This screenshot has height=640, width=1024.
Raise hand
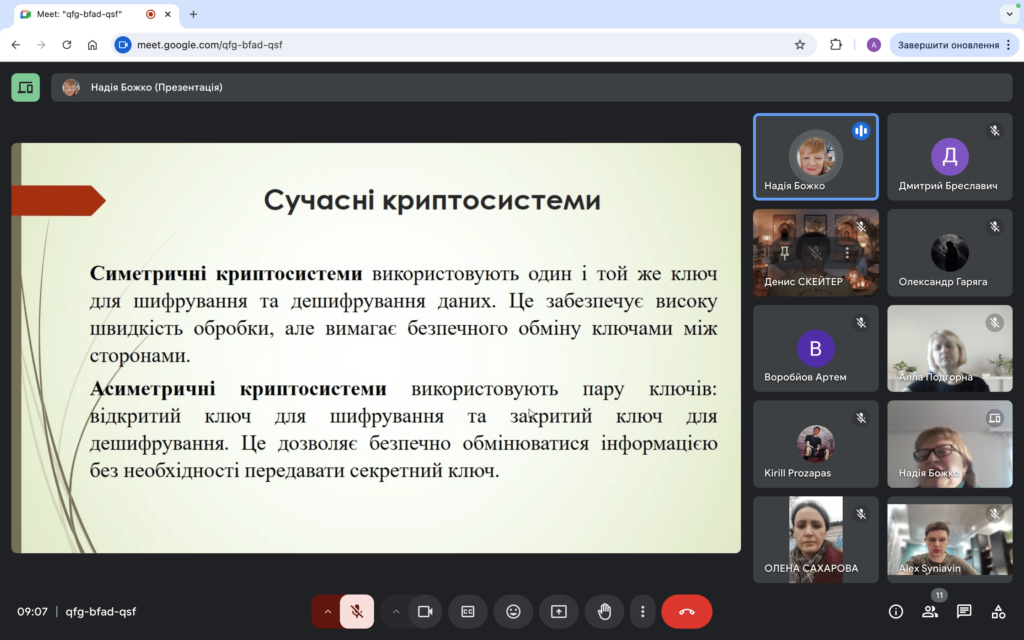604,612
